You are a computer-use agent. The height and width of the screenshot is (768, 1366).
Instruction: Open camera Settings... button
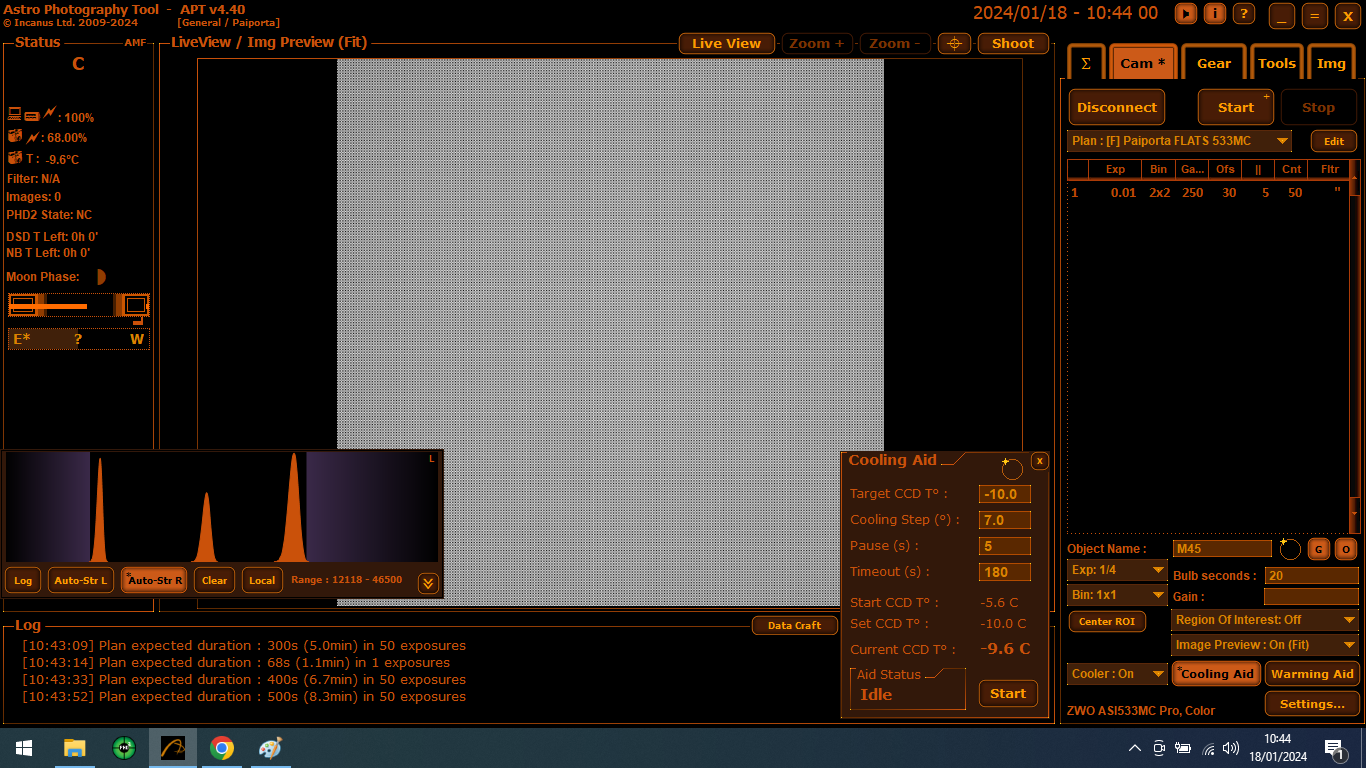1312,704
